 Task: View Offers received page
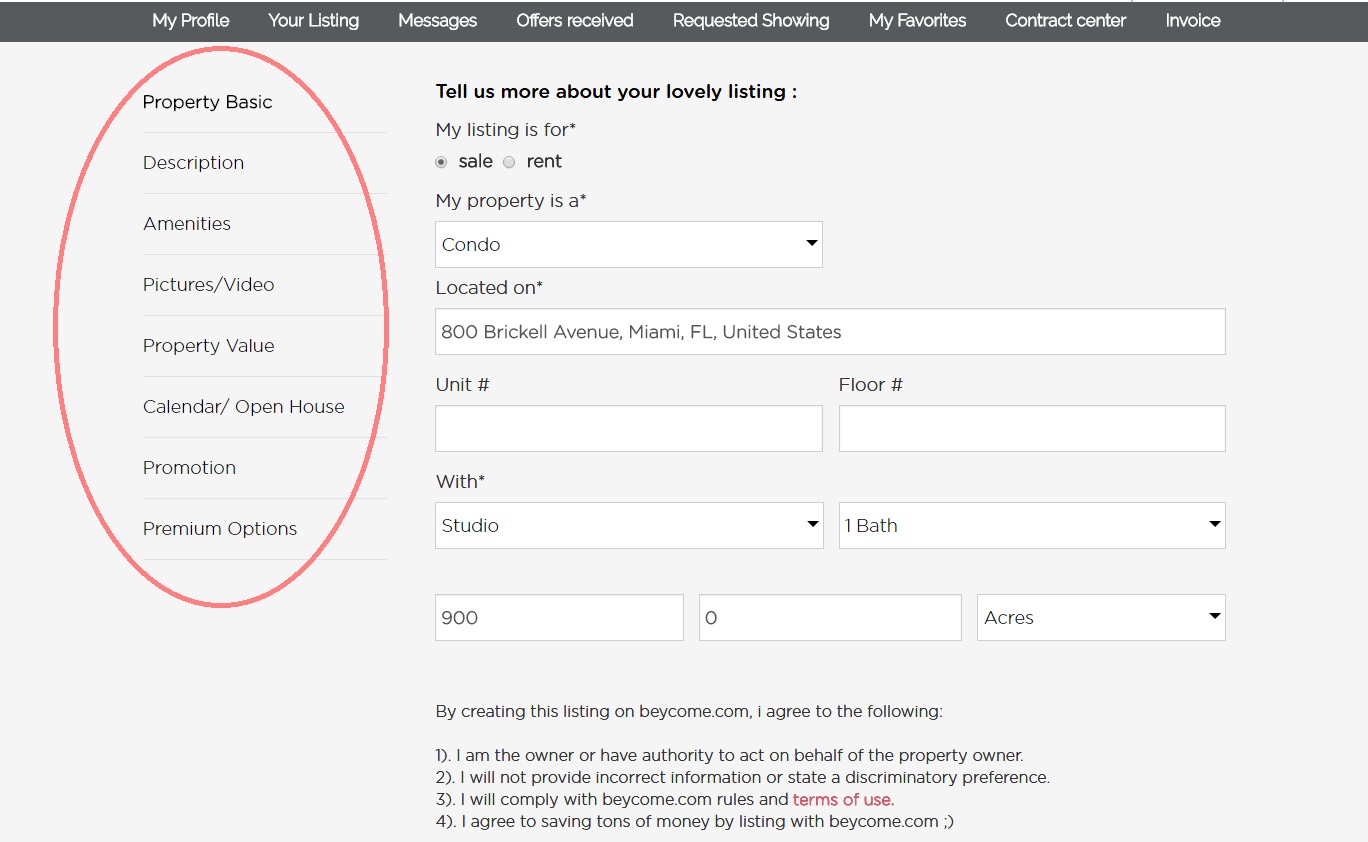pos(575,20)
